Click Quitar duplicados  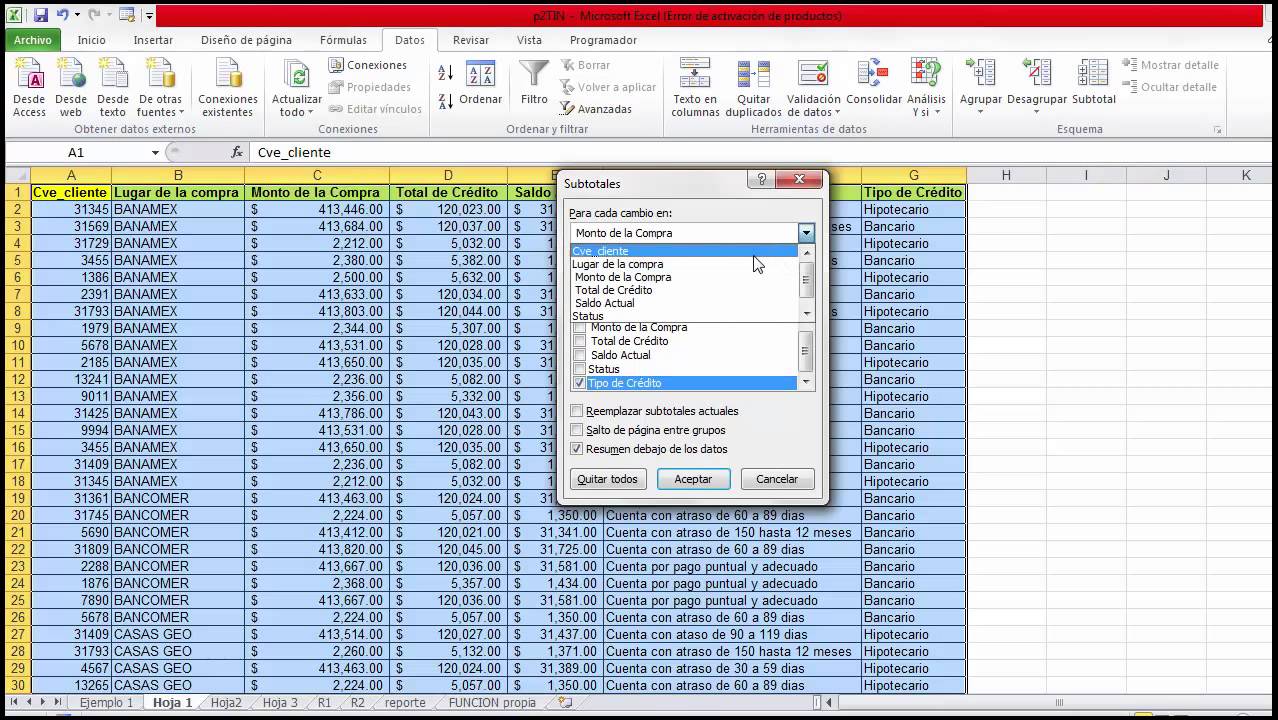tap(753, 88)
